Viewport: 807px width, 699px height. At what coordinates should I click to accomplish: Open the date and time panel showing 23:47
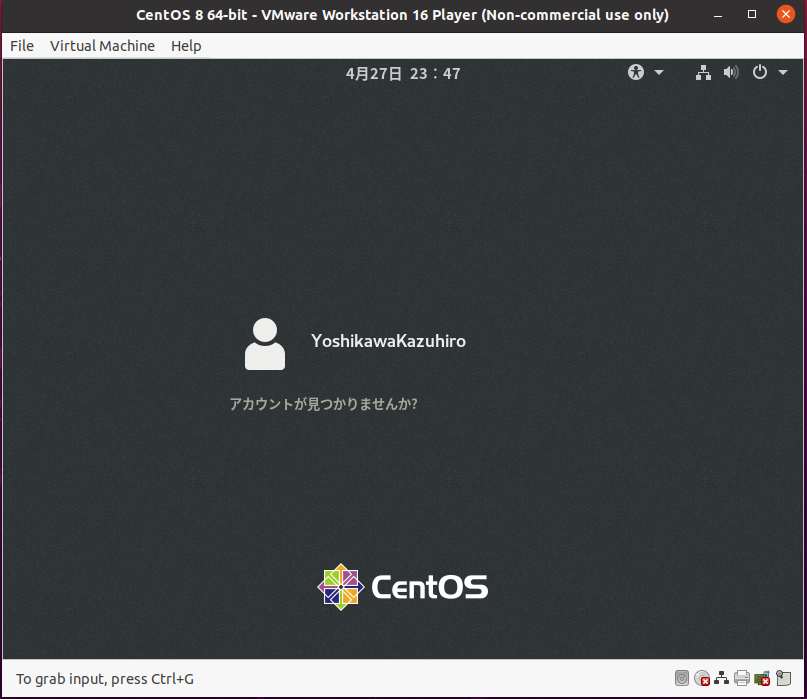tap(403, 73)
